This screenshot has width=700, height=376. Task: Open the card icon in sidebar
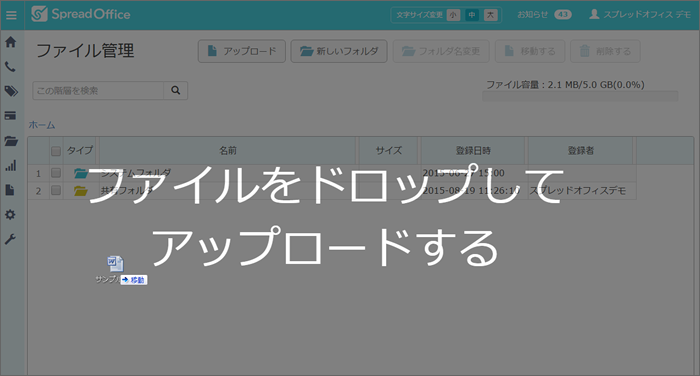pos(10,116)
